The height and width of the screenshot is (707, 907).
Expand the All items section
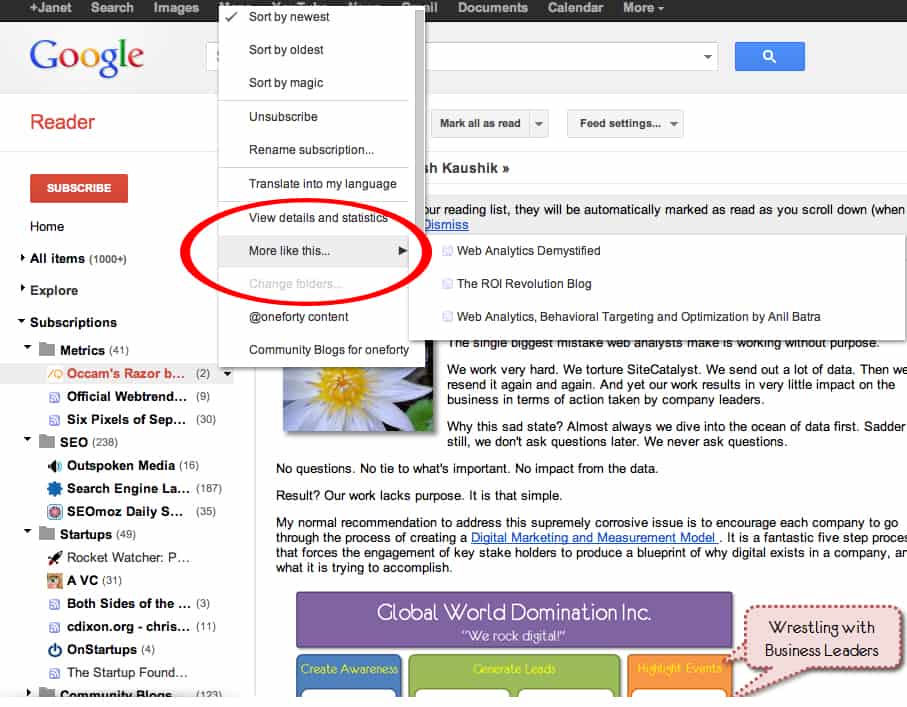click(23, 257)
